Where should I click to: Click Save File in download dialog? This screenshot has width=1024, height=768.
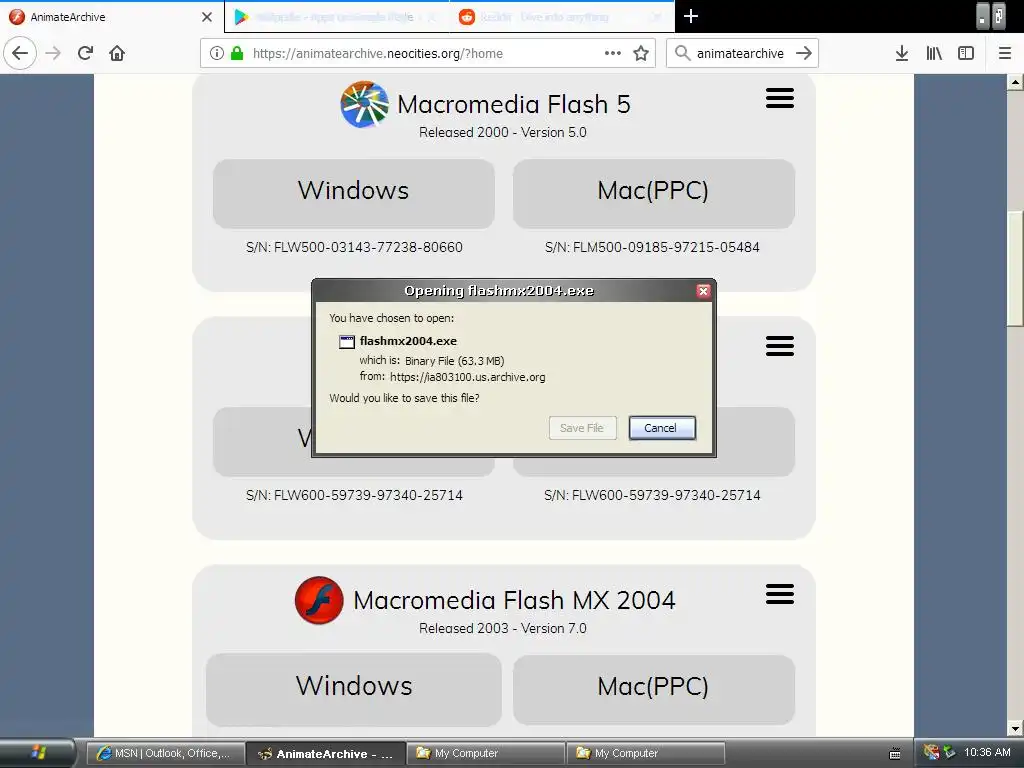[583, 428]
